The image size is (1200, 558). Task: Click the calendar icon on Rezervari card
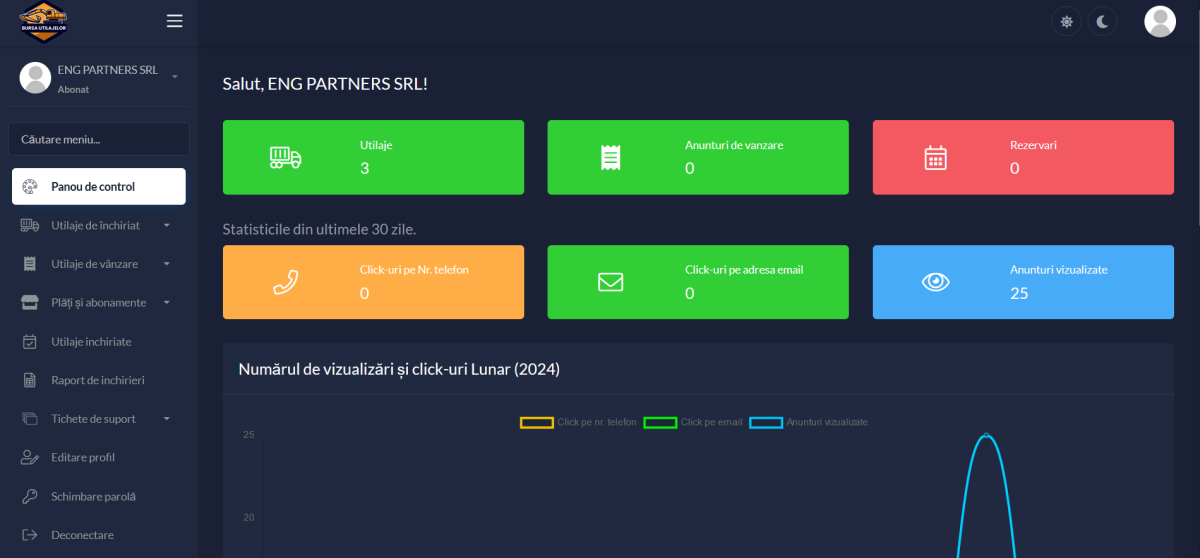935,157
